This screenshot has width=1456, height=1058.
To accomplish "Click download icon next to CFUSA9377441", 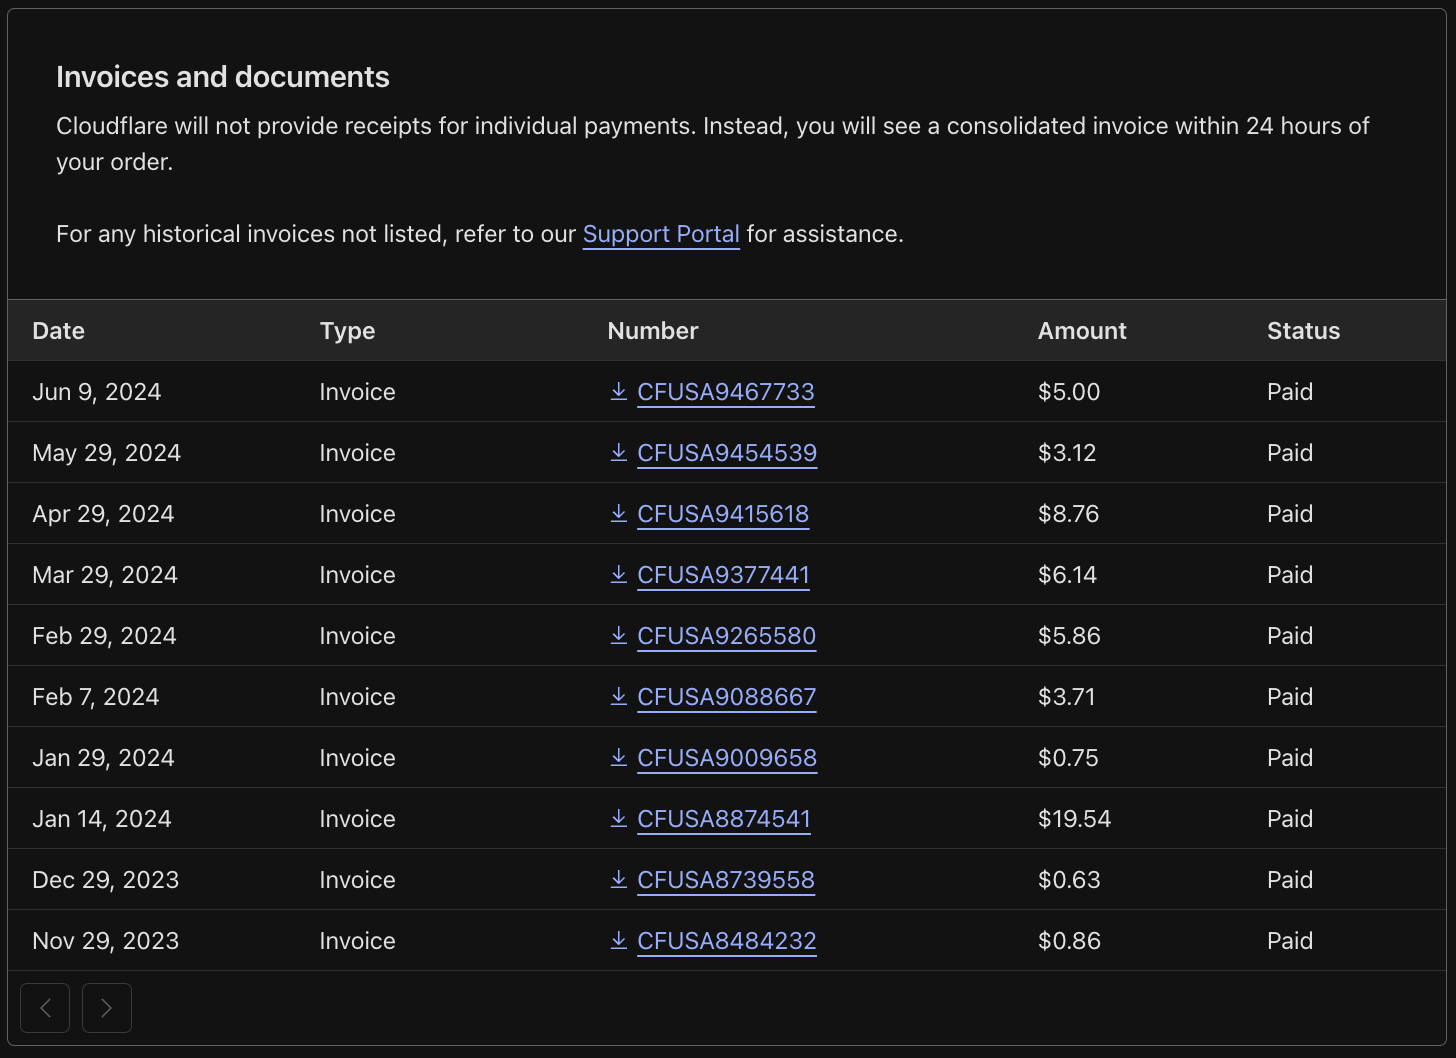I will click(619, 574).
